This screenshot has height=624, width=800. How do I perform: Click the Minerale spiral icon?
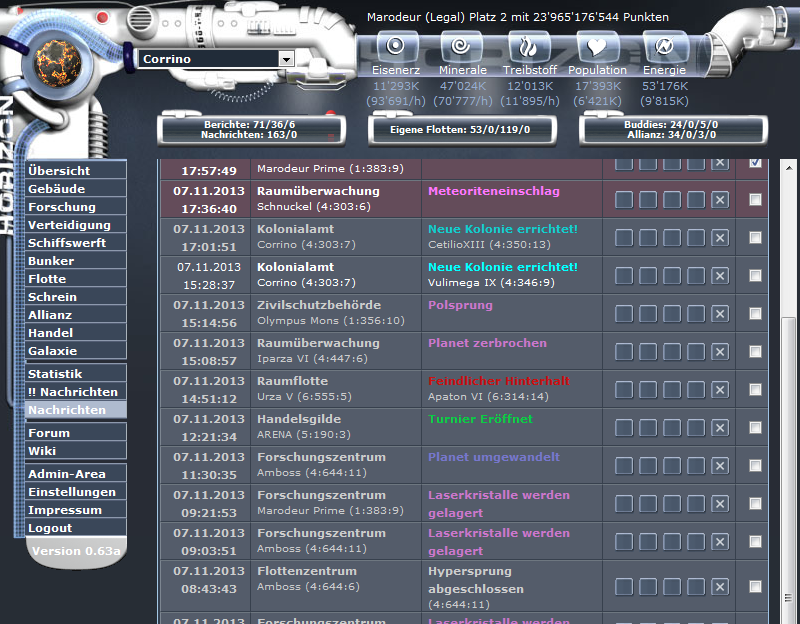pyautogui.click(x=461, y=47)
